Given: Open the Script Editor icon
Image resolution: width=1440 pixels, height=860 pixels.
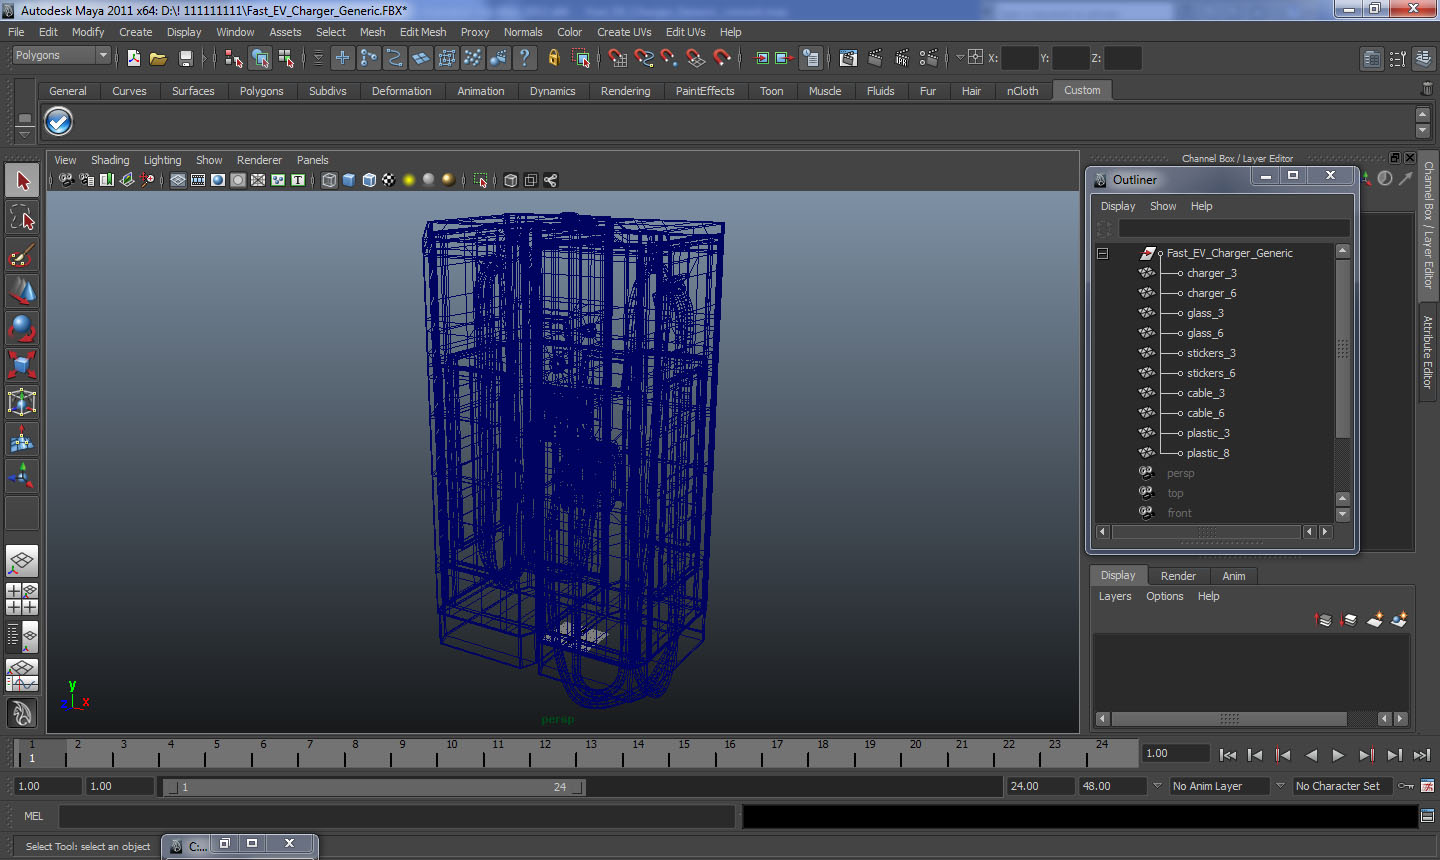Looking at the screenshot, I should tap(1427, 816).
